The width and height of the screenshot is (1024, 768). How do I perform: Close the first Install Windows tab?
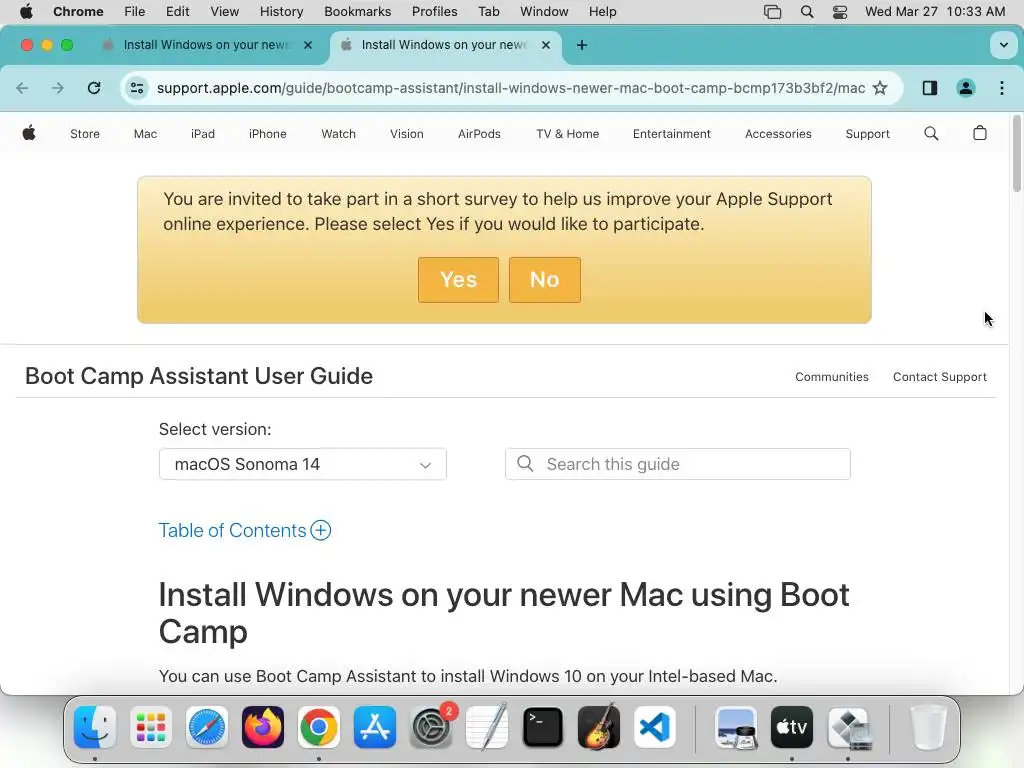coord(308,45)
